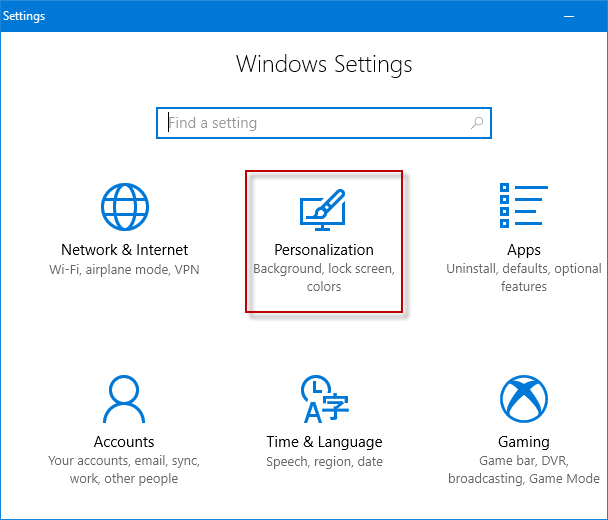608x520 pixels.
Task: Open the Apps list icon
Action: 524,206
